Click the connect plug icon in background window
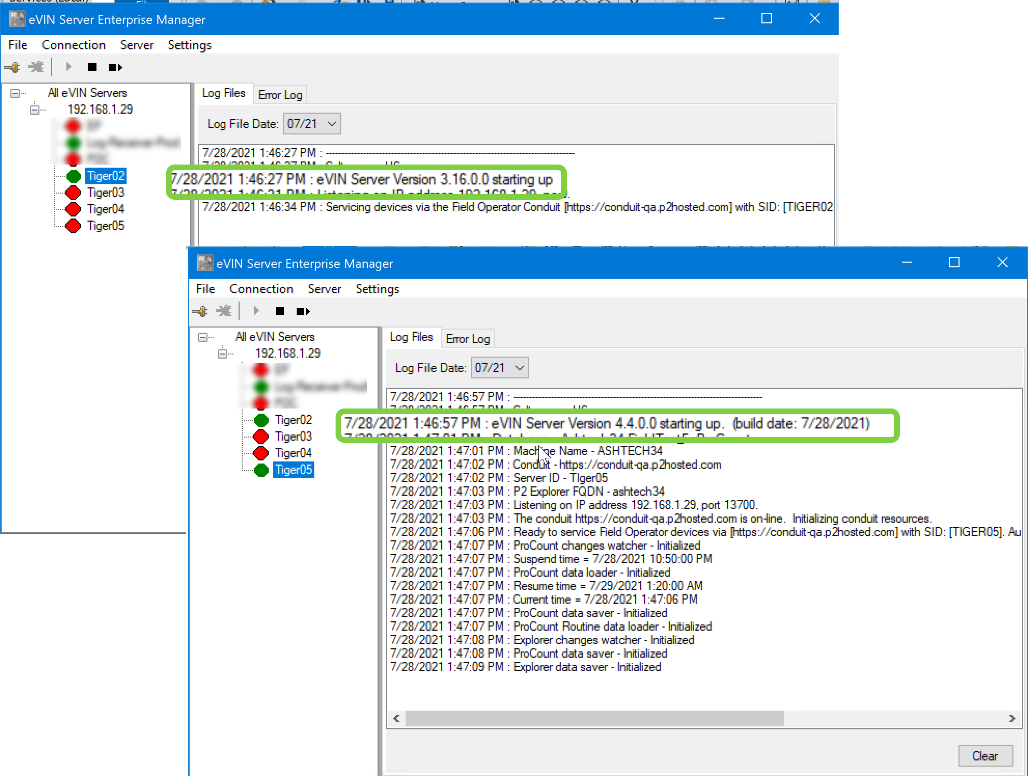Image resolution: width=1028 pixels, height=776 pixels. pos(12,68)
